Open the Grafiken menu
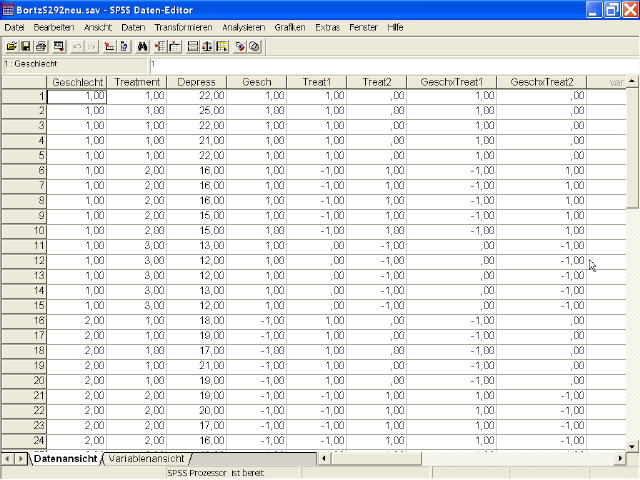The image size is (640, 480). [289, 28]
